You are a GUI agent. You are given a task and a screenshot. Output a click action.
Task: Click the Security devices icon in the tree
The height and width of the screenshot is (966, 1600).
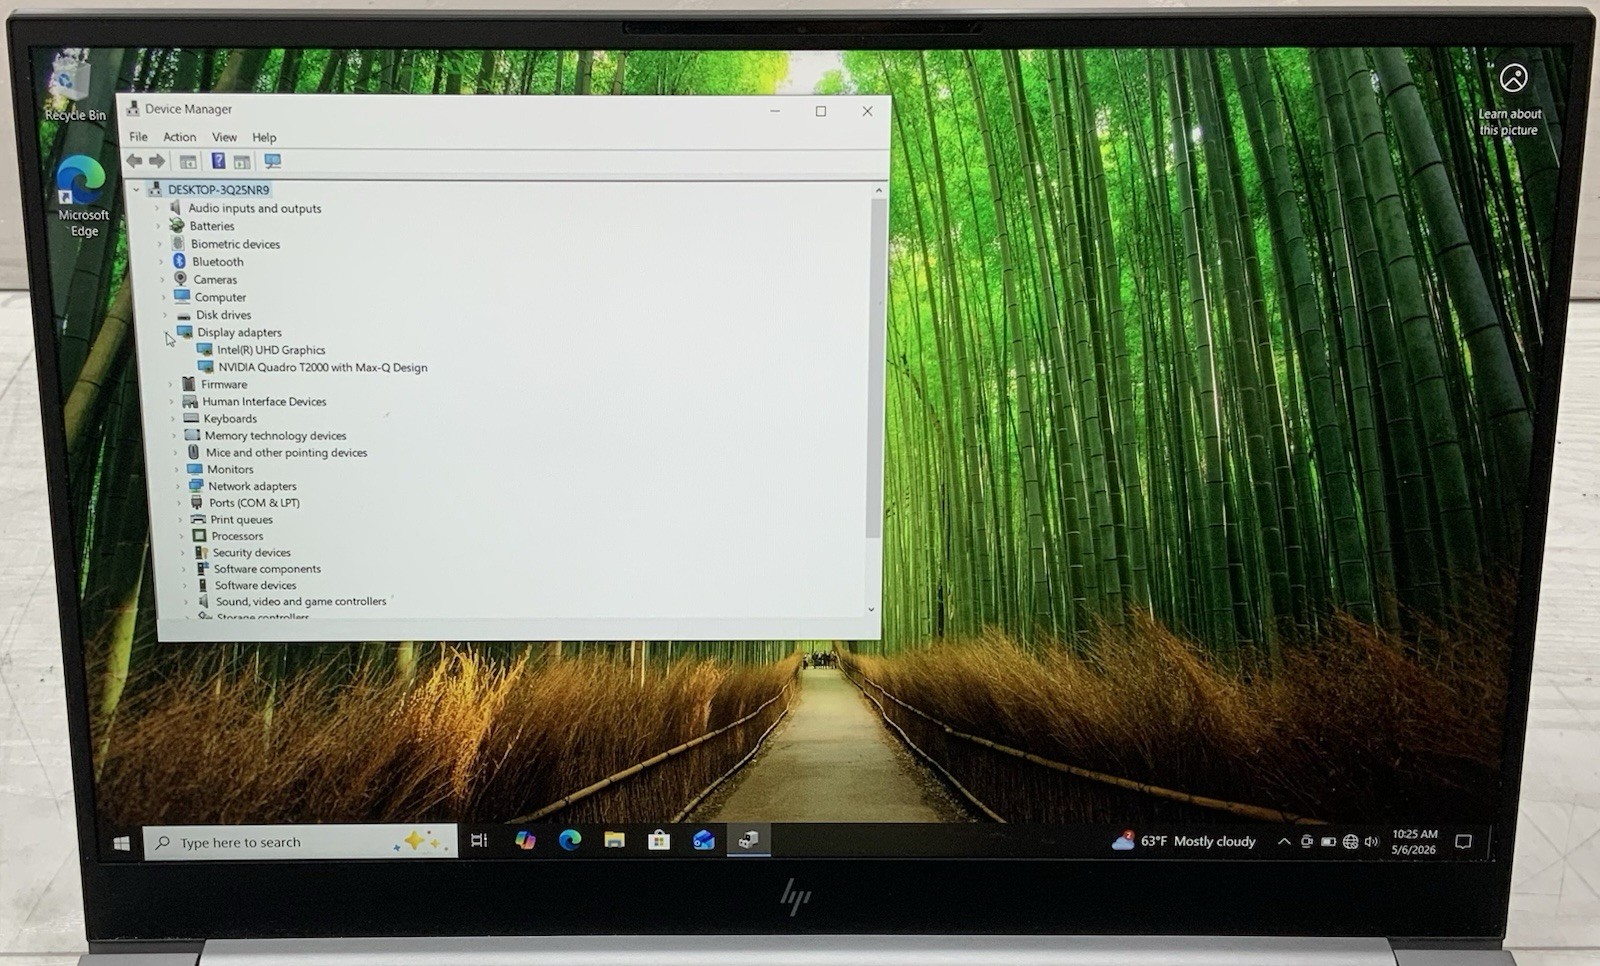click(201, 552)
